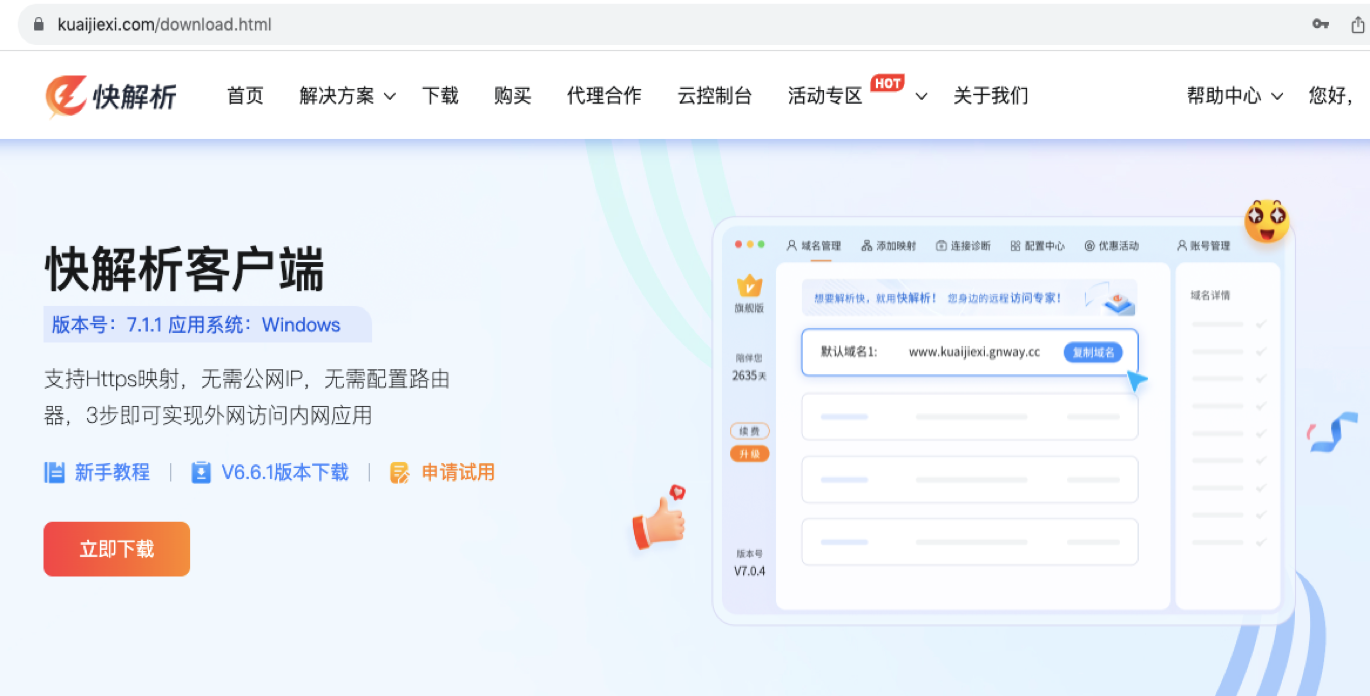1370x696 pixels.
Task: Click the 新手教程 document icon
Action: [x=55, y=472]
